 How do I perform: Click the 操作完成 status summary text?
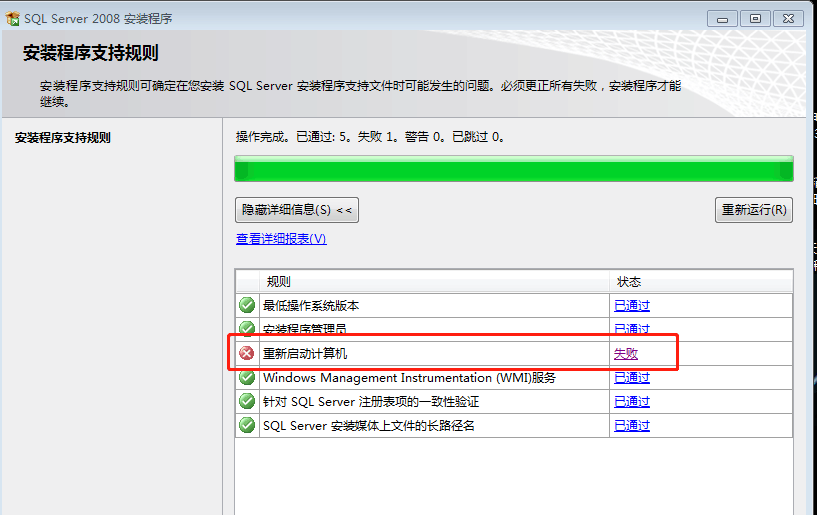370,137
